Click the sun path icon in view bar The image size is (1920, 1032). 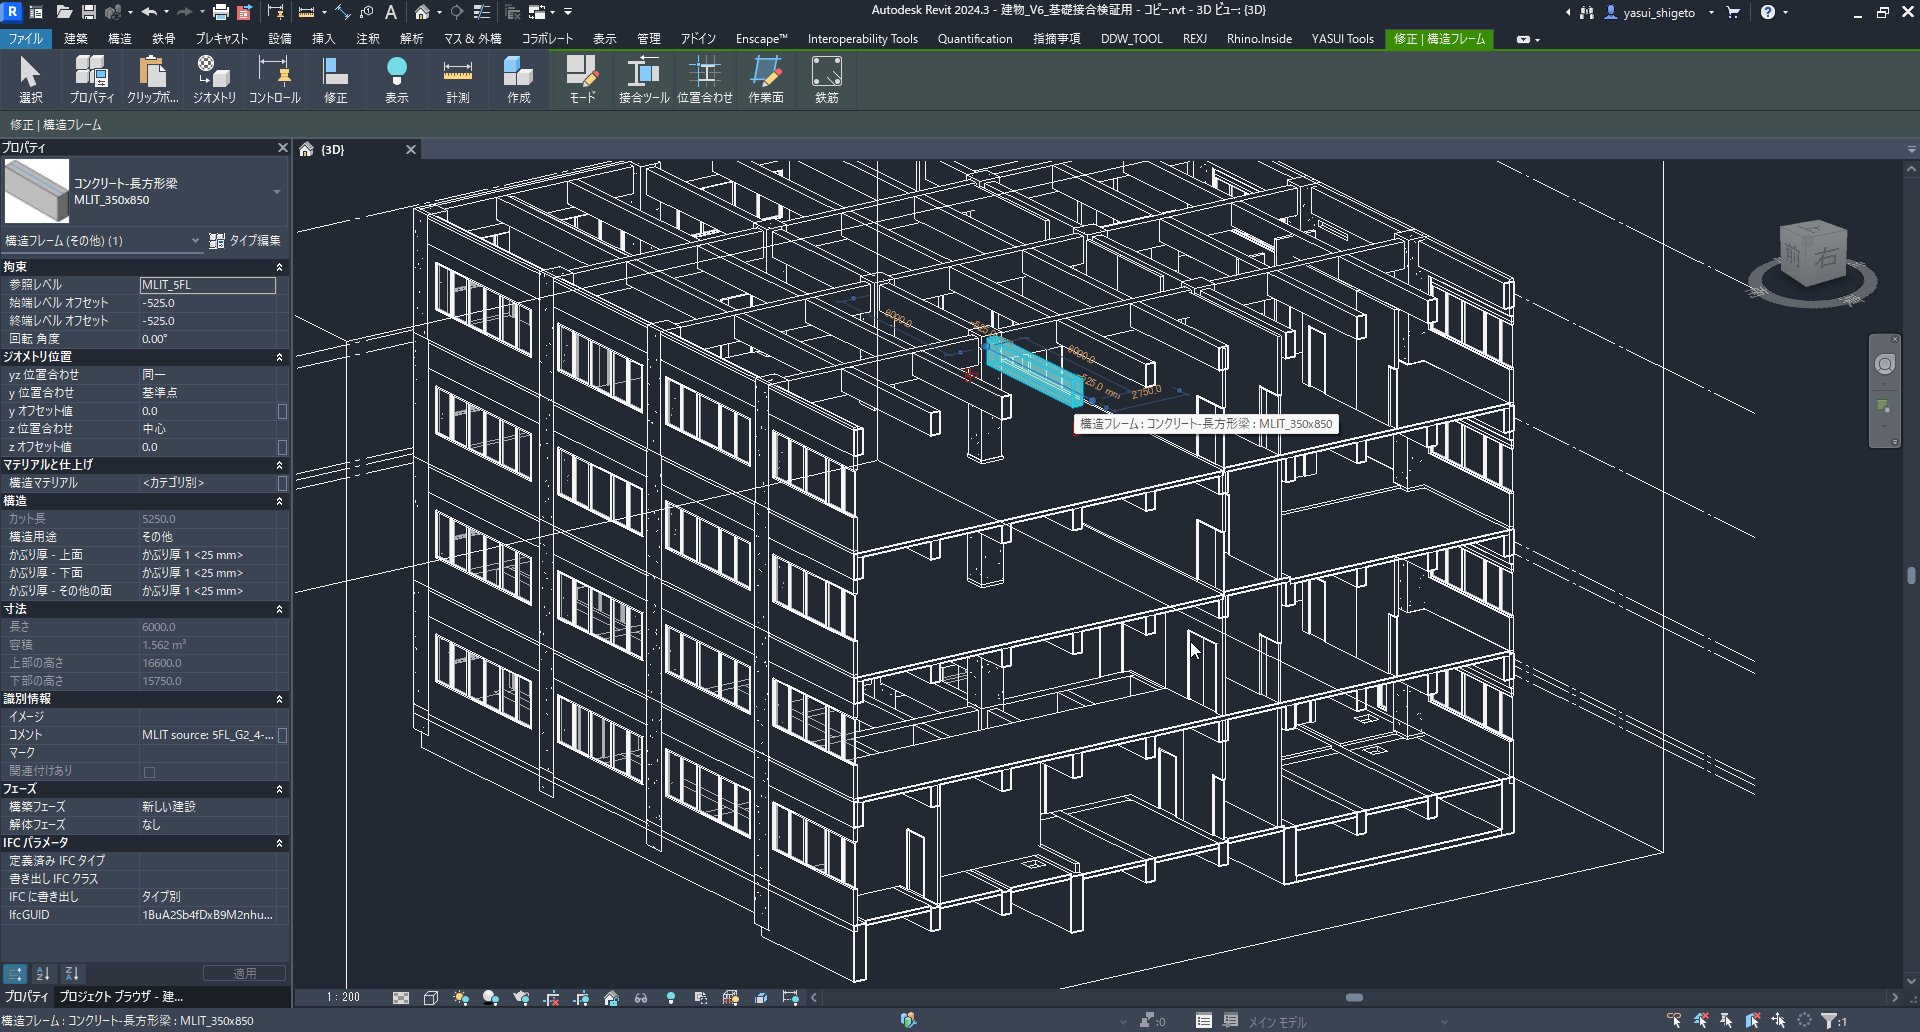461,998
